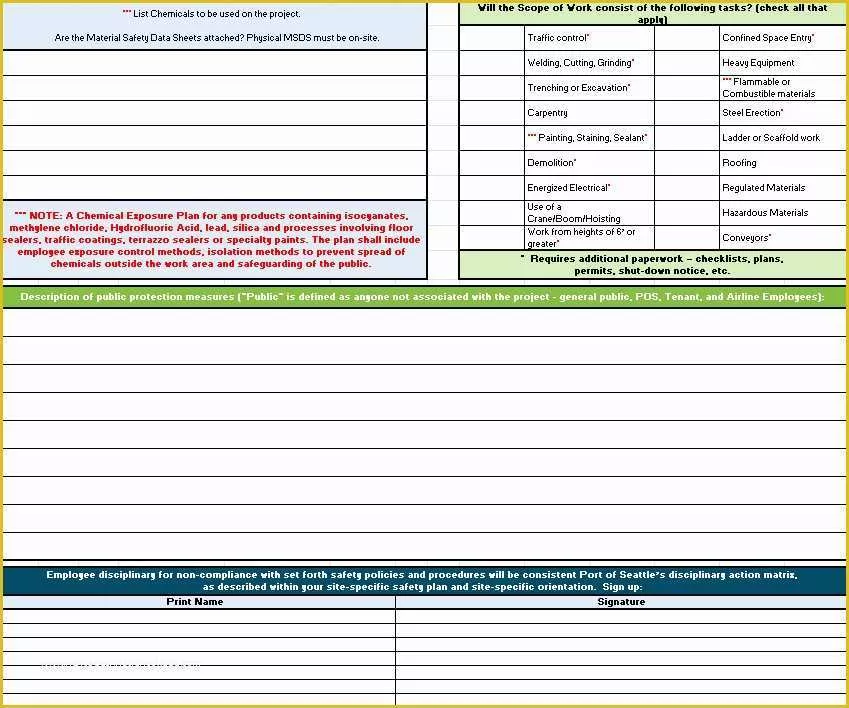The height and width of the screenshot is (708, 849).
Task: Check the box beside Work from heights
Action: coord(492,238)
